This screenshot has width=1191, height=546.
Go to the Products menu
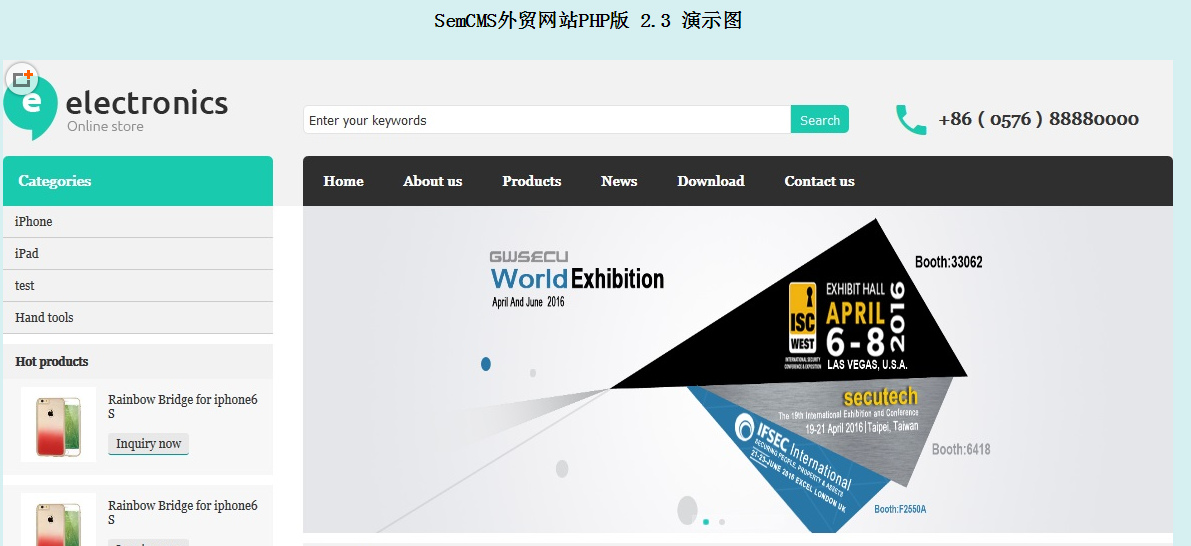click(x=532, y=181)
